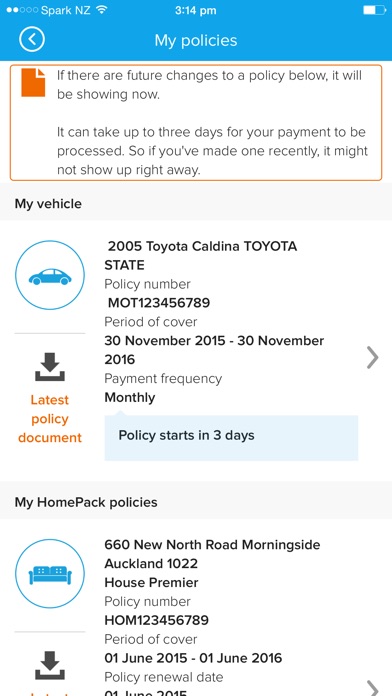Expand vehicle policy details chevron

[372, 358]
